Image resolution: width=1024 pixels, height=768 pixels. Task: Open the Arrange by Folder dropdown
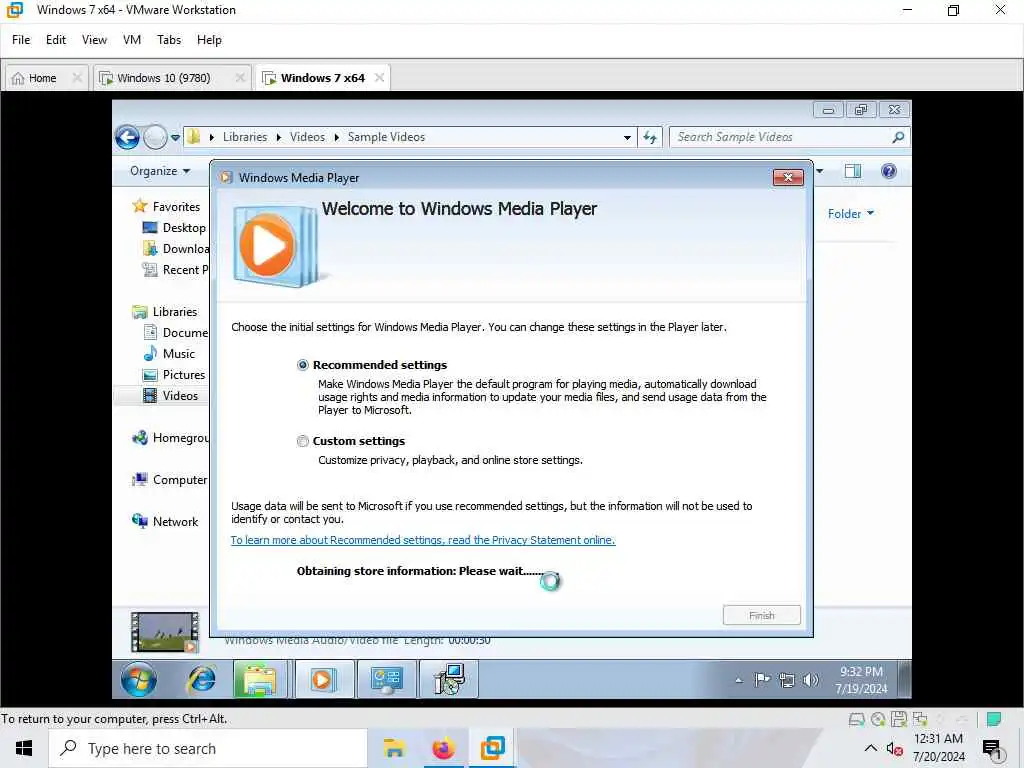coord(850,214)
